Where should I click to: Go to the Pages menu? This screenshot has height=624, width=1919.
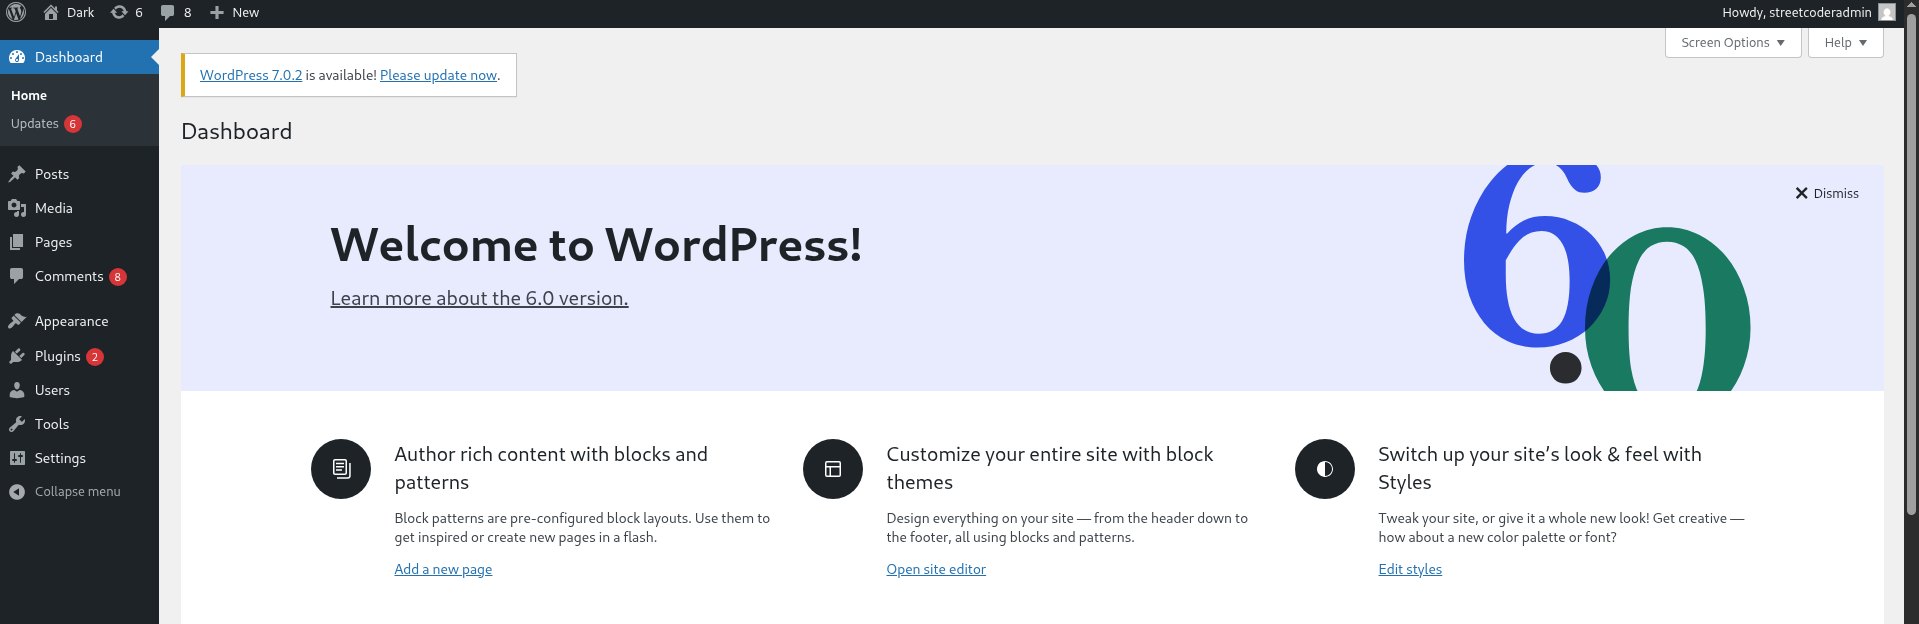(x=53, y=242)
